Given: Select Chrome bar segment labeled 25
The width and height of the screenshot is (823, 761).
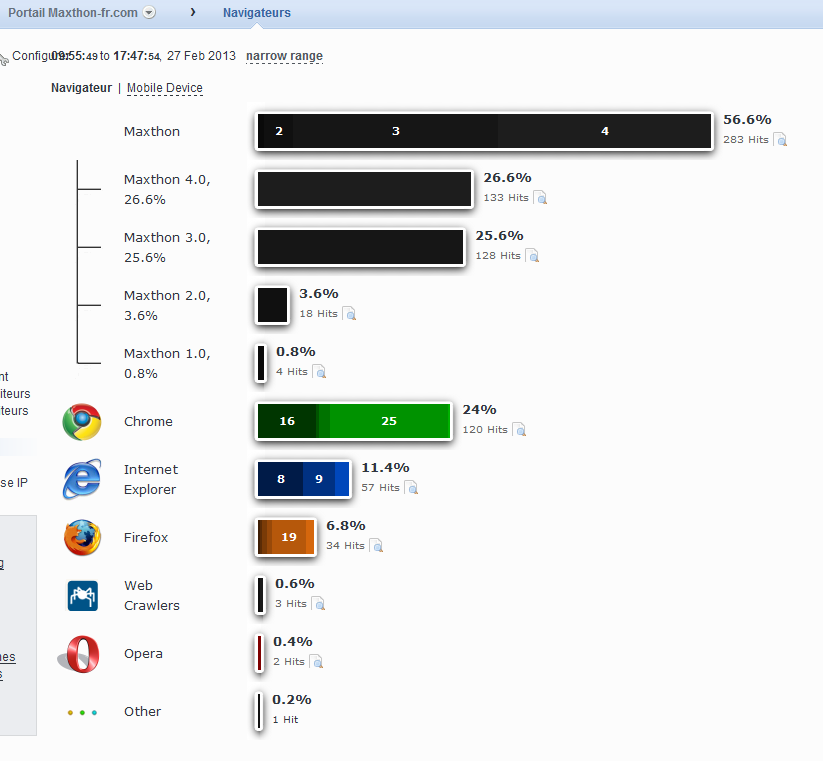Looking at the screenshot, I should coord(389,421).
